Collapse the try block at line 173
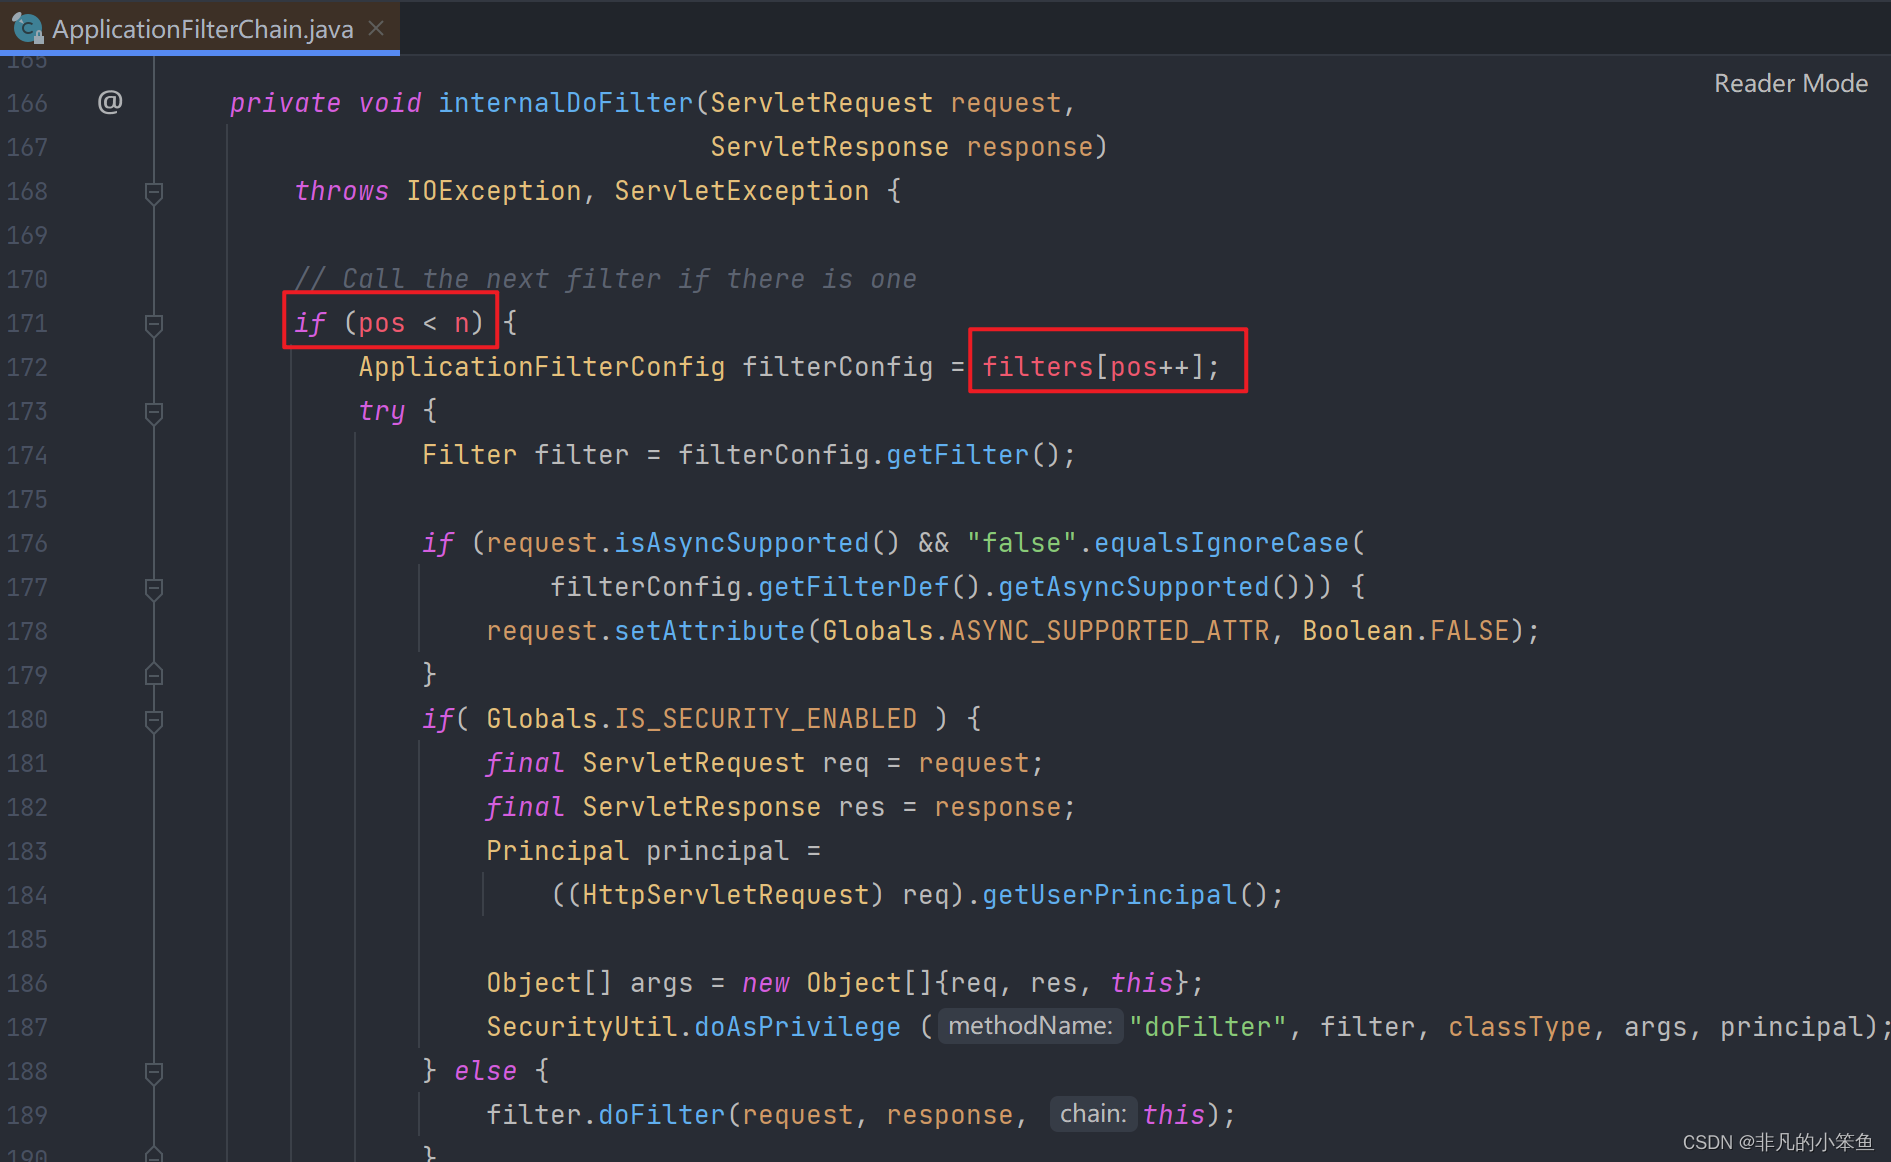1891x1162 pixels. pos(154,412)
